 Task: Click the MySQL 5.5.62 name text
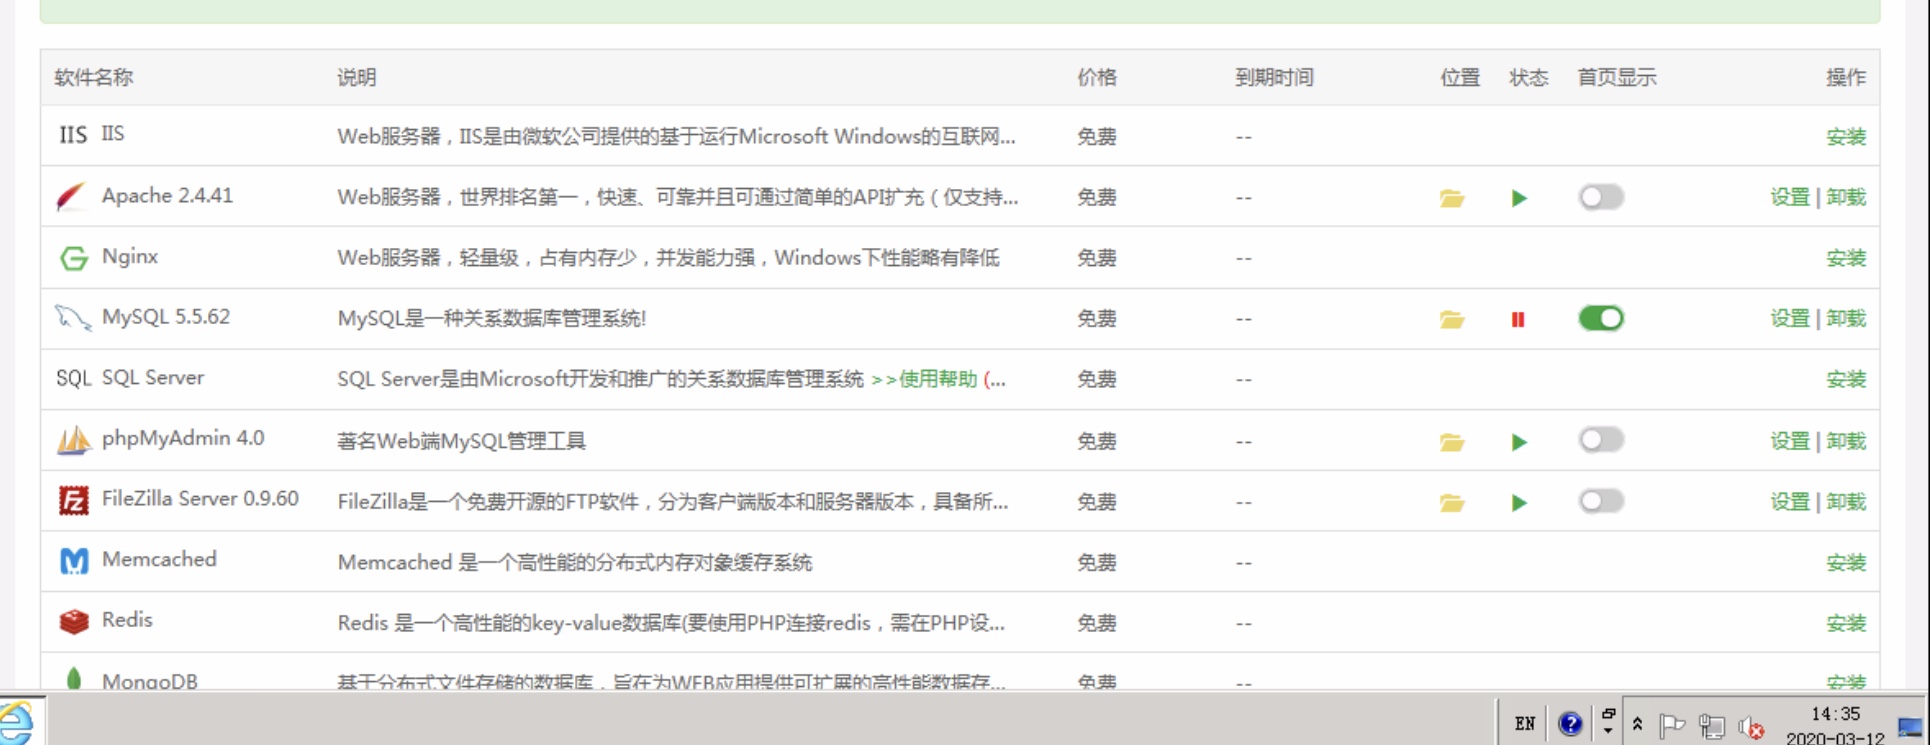pos(166,317)
